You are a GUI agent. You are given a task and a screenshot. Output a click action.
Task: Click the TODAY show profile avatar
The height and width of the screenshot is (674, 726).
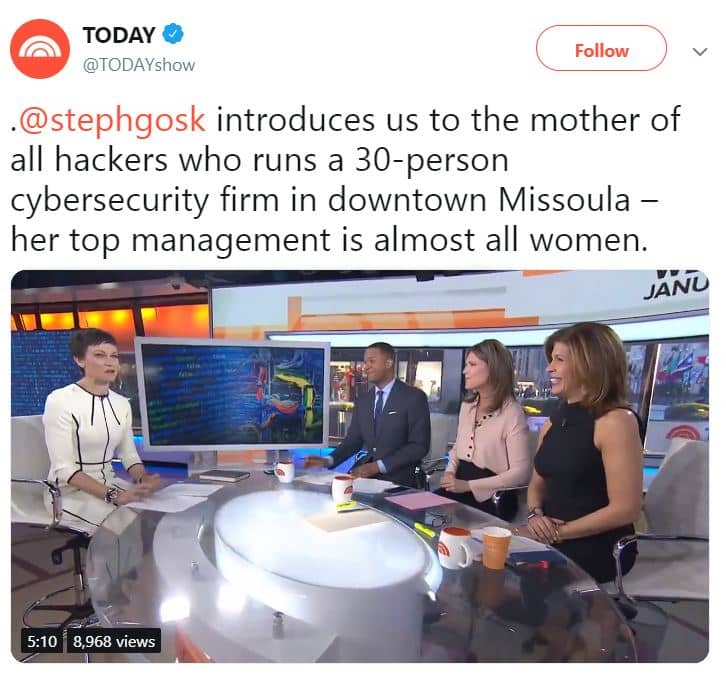[40, 49]
